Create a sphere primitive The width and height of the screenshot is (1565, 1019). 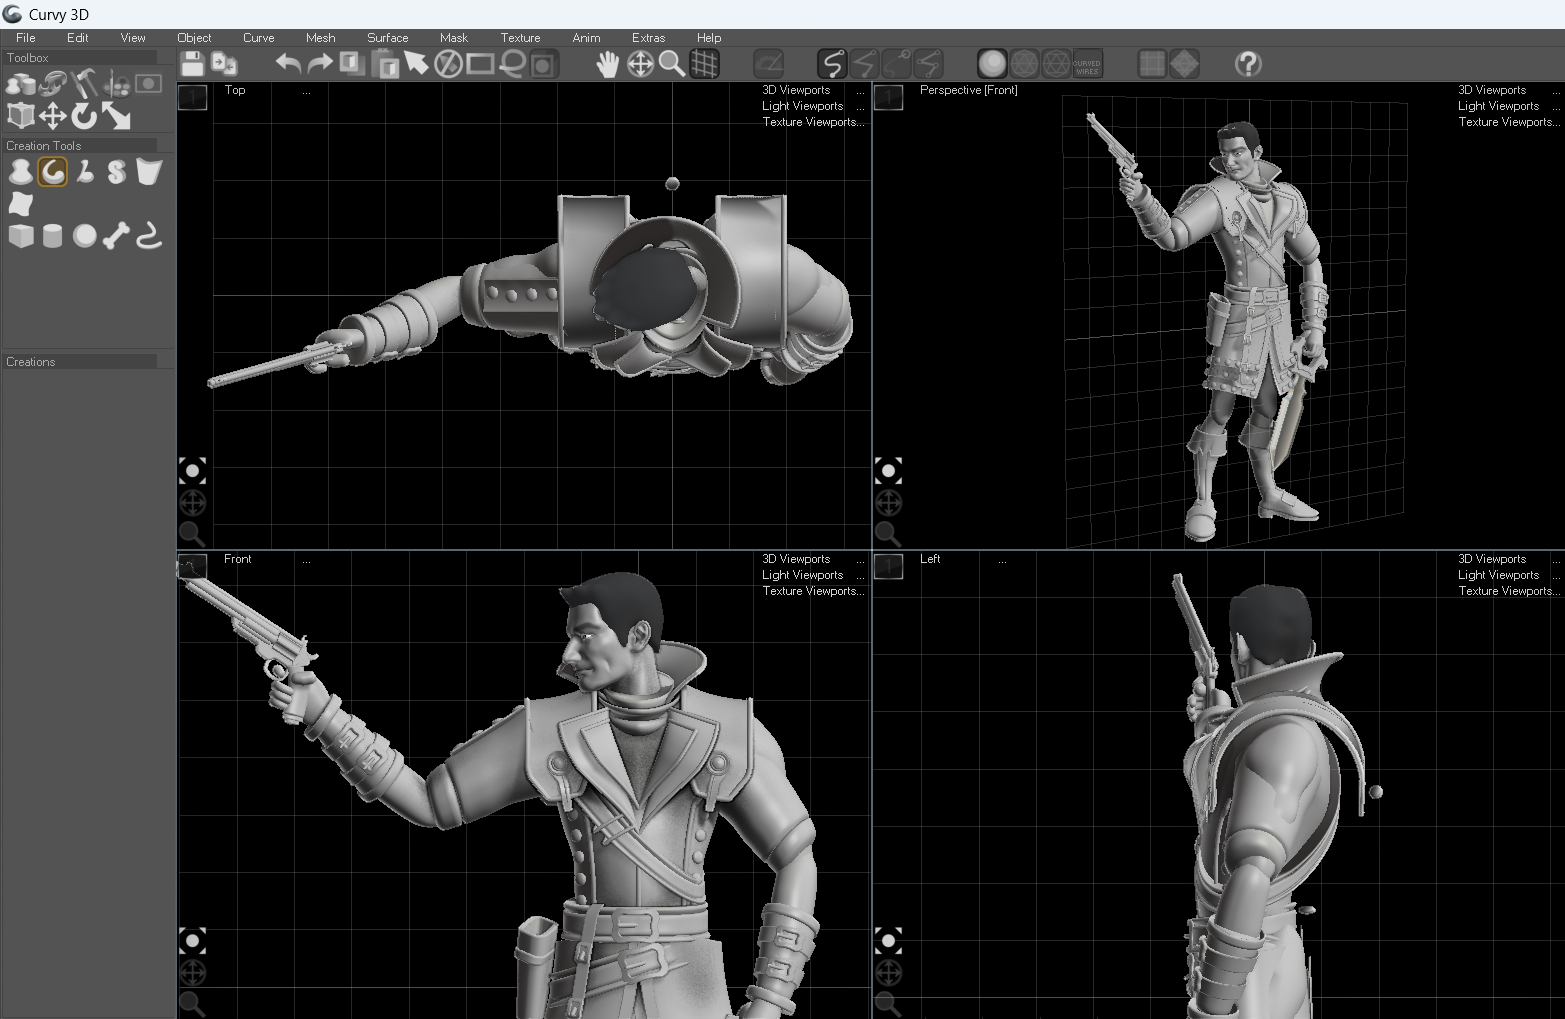pyautogui.click(x=84, y=236)
